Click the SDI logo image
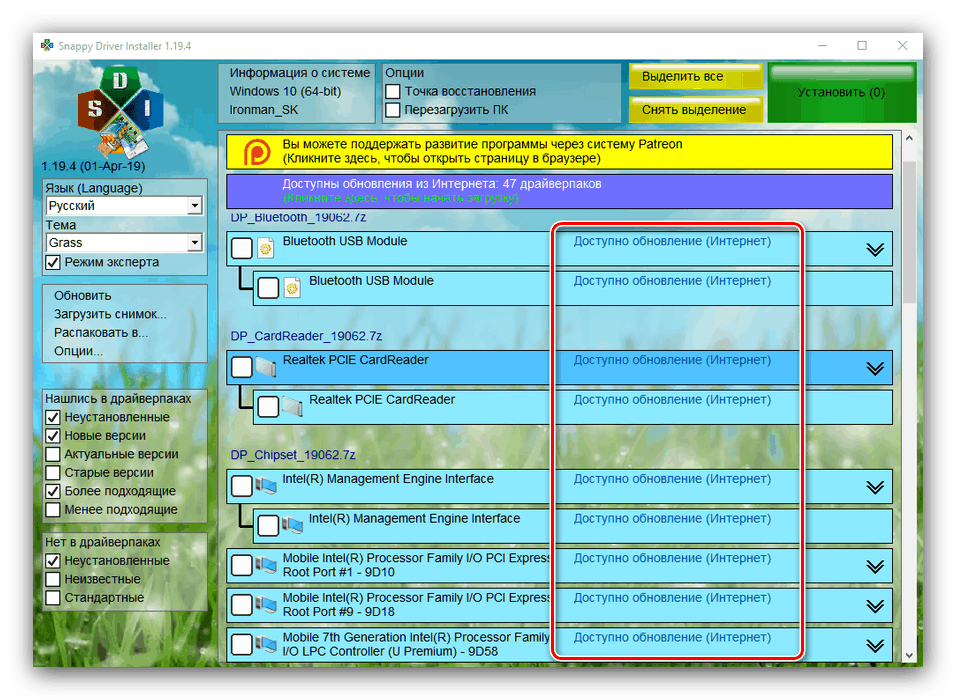This screenshot has width=956, height=700. click(x=120, y=112)
